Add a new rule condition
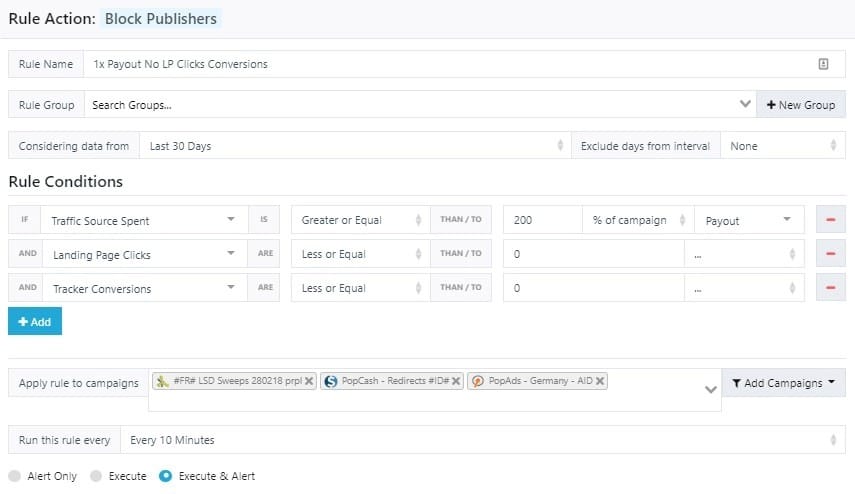Viewport: 855px width, 494px height. (x=35, y=322)
